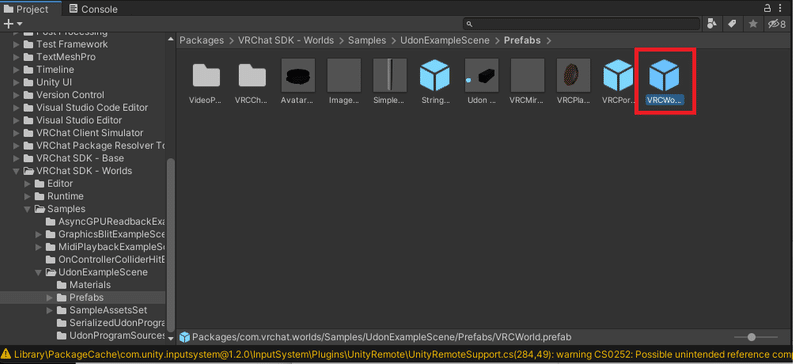Click the Search by Label tag icon
Viewport: 800px width, 364px height.
(732, 23)
